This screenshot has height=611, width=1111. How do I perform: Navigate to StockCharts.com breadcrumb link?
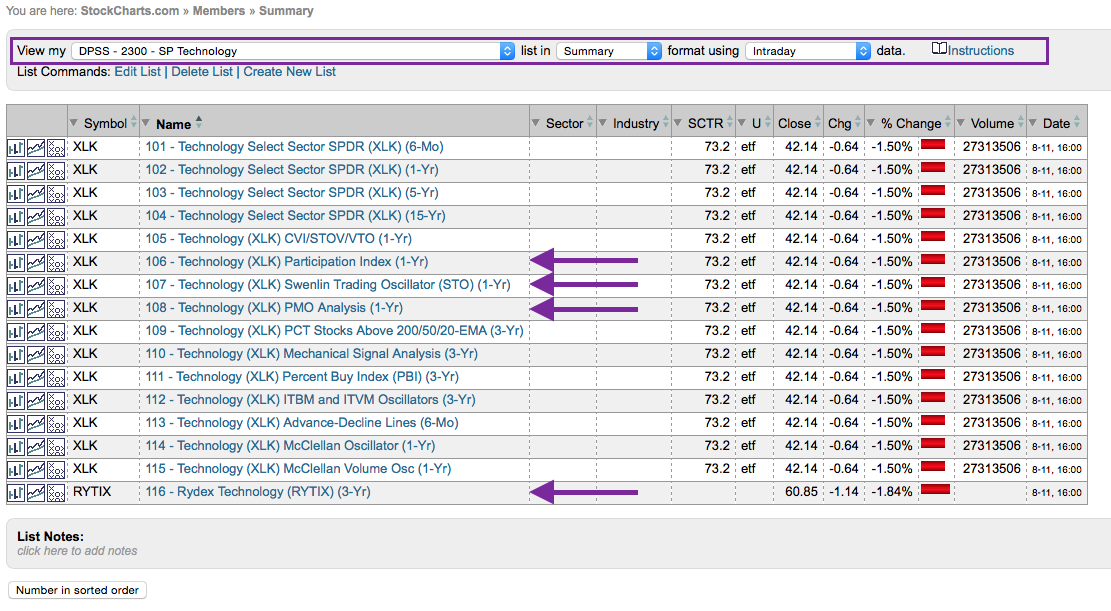coord(130,11)
